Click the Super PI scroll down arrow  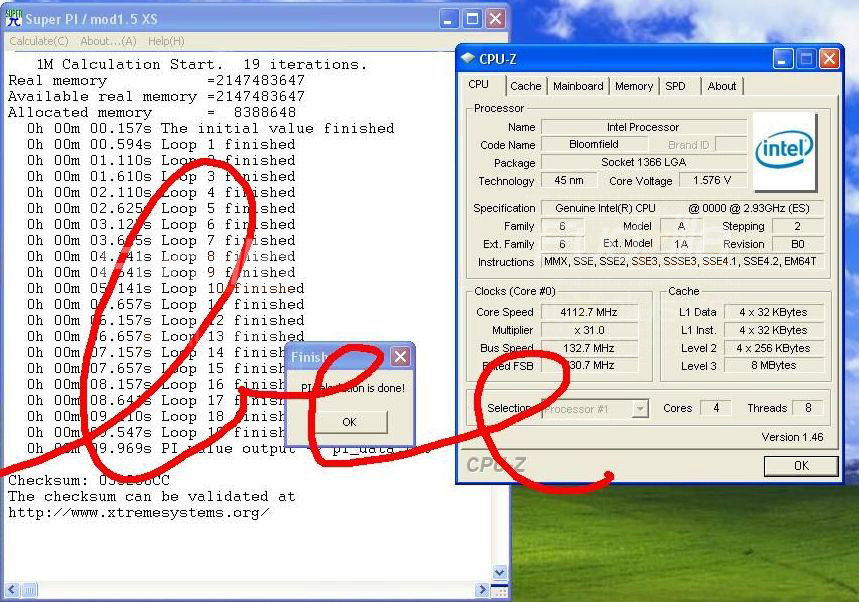point(499,572)
